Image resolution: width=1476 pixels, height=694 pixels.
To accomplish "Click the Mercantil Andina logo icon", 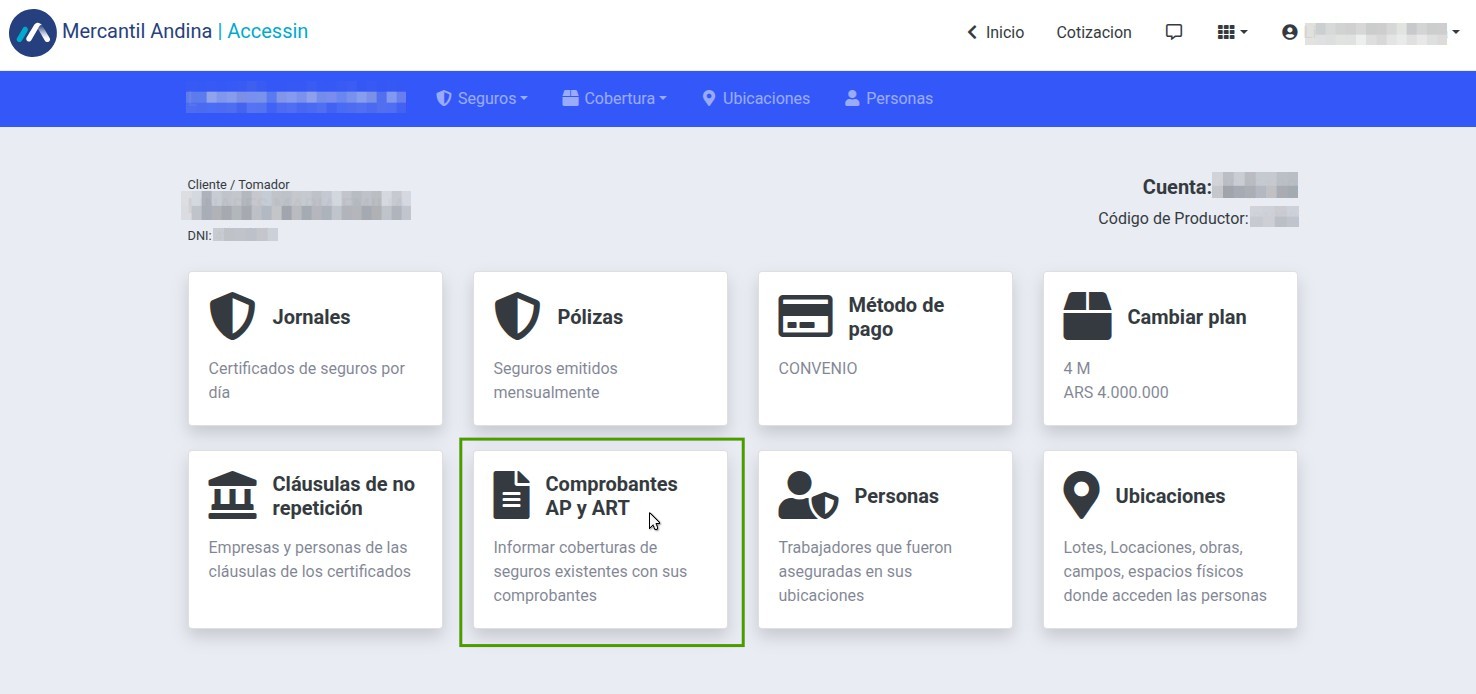I will coord(32,33).
